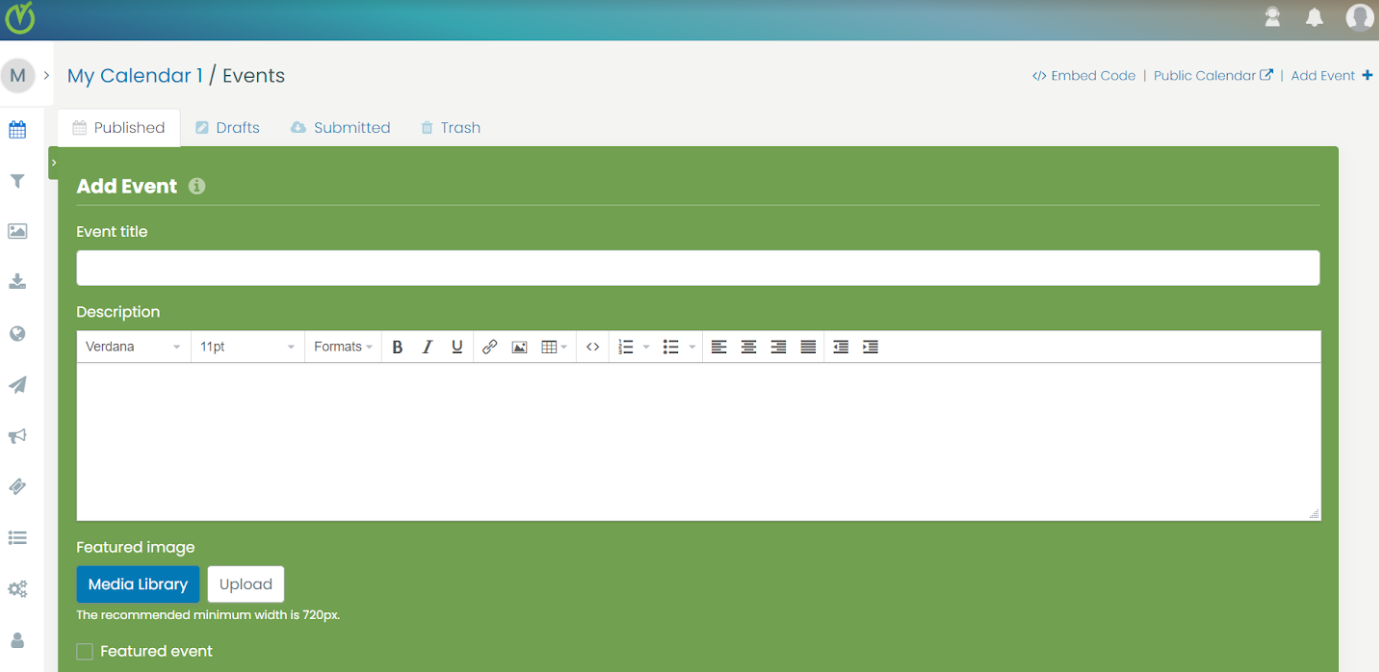Viewport: 1379px width, 672px height.
Task: Enable the Featured event checkbox
Action: coord(85,652)
